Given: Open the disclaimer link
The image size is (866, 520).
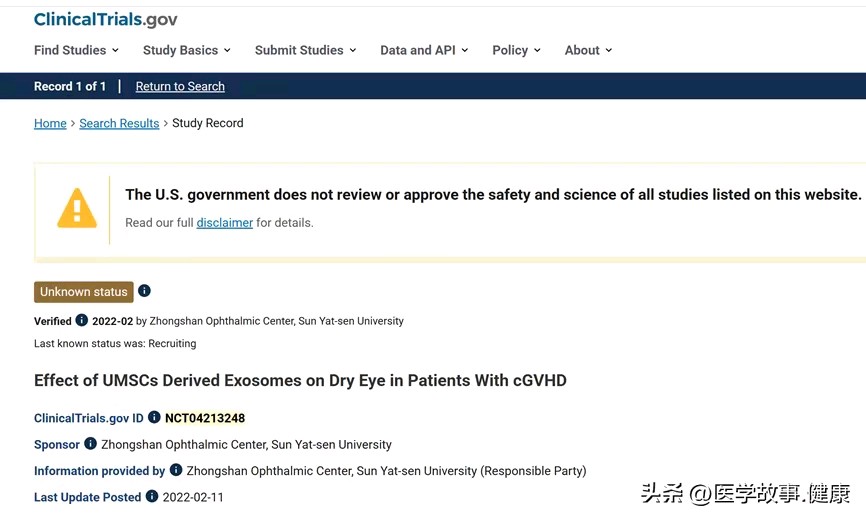Looking at the screenshot, I should (225, 222).
